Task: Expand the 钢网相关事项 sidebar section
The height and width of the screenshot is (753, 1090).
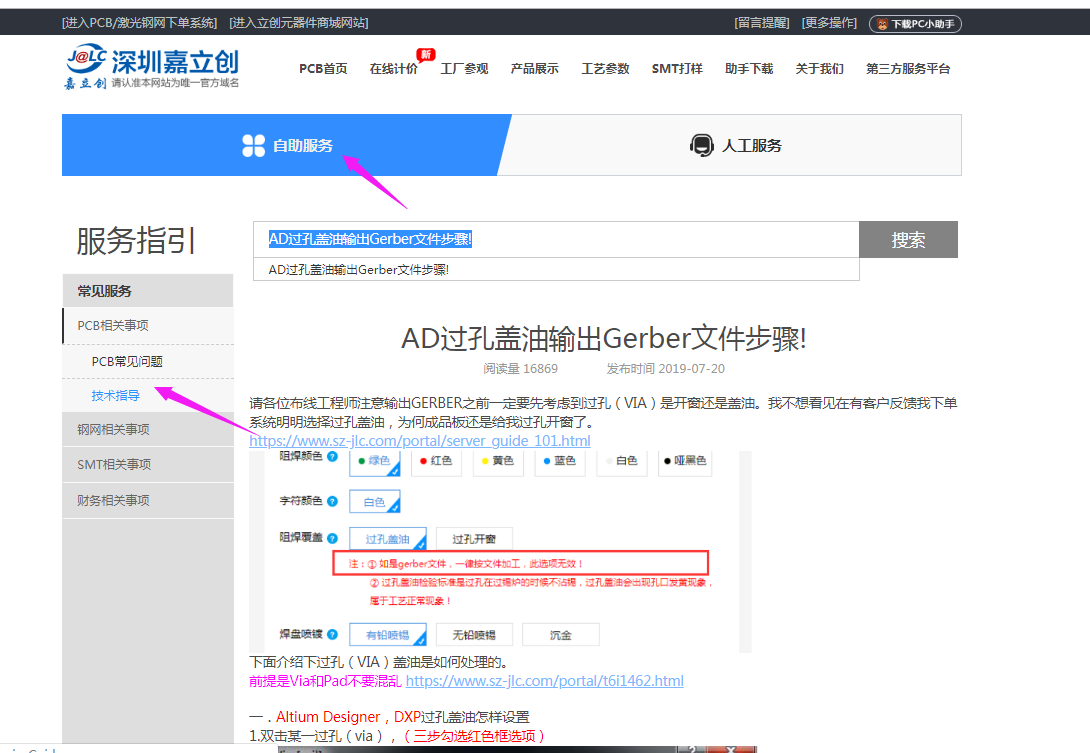Action: [x=113, y=430]
